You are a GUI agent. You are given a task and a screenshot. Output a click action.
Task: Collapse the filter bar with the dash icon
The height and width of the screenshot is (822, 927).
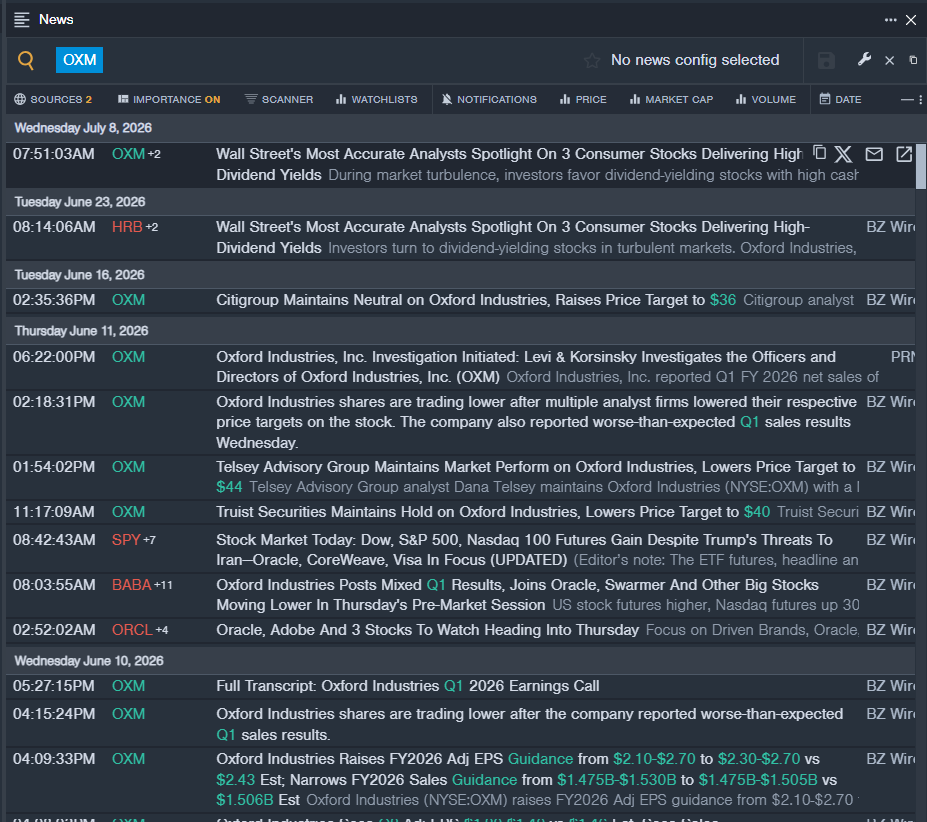coord(907,100)
